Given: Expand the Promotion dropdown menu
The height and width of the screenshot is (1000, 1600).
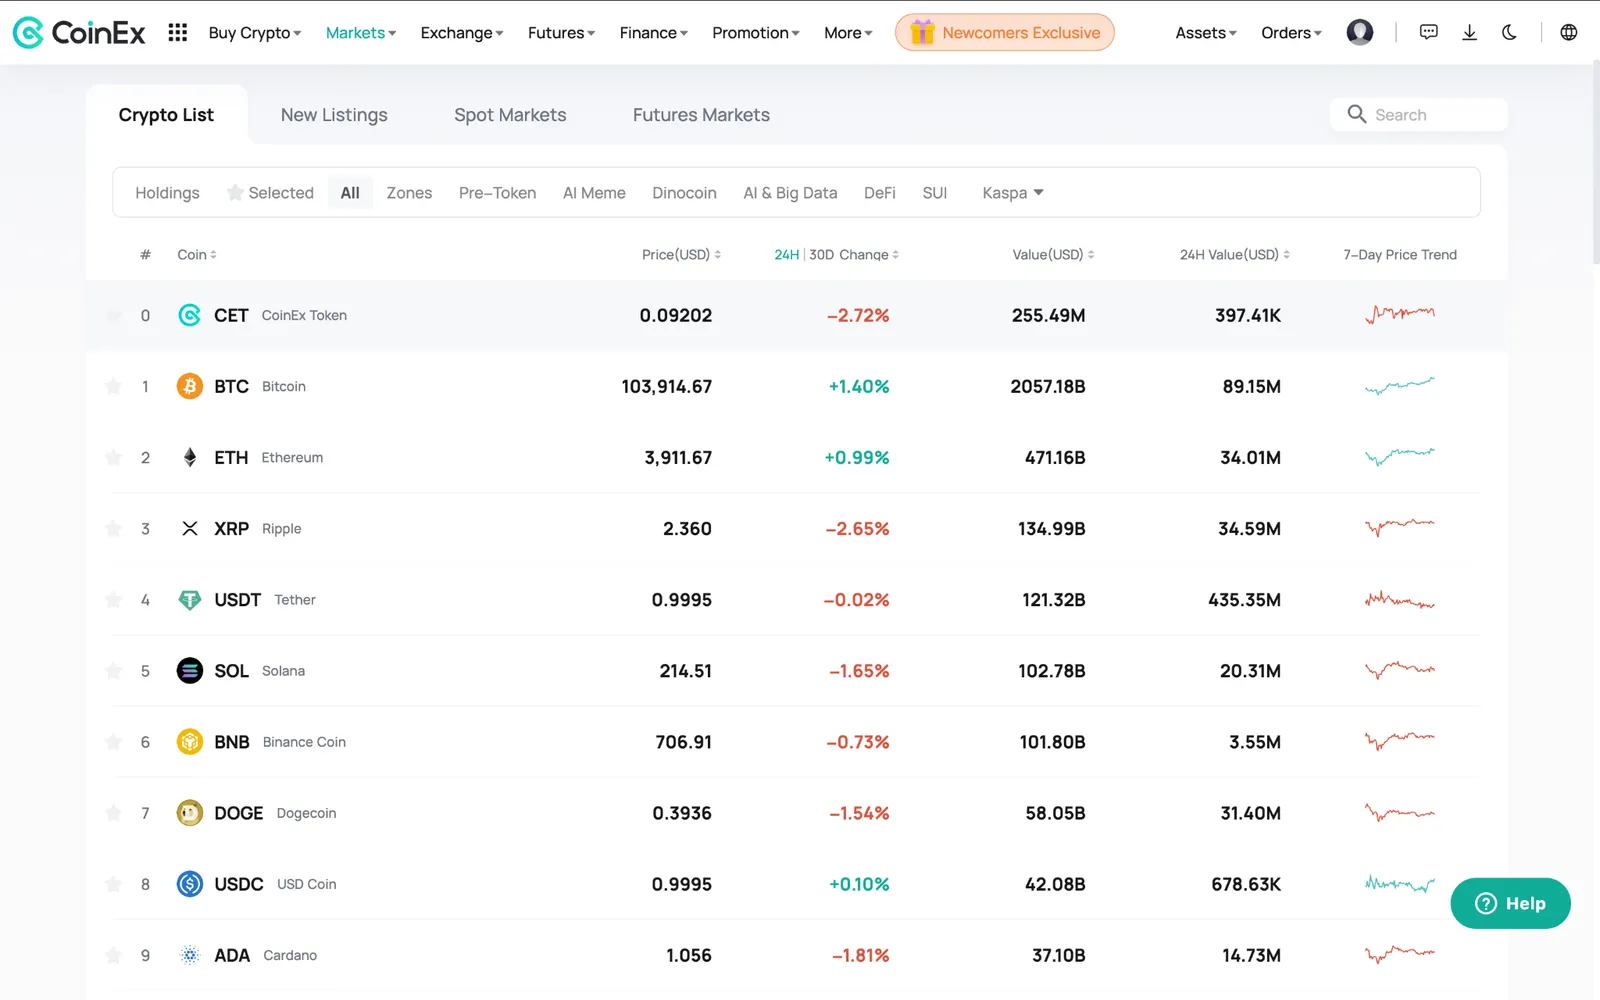Looking at the screenshot, I should click(x=756, y=33).
